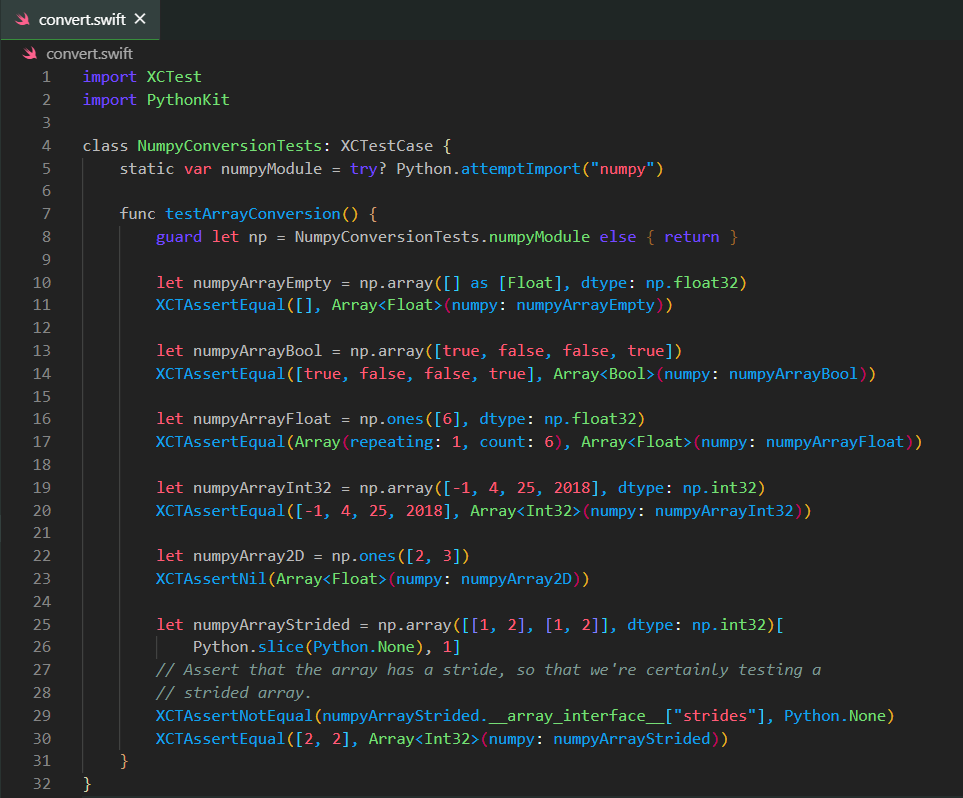Viewport: 963px width, 798px height.
Task: Click the repeating label on line 17
Action: click(x=391, y=442)
